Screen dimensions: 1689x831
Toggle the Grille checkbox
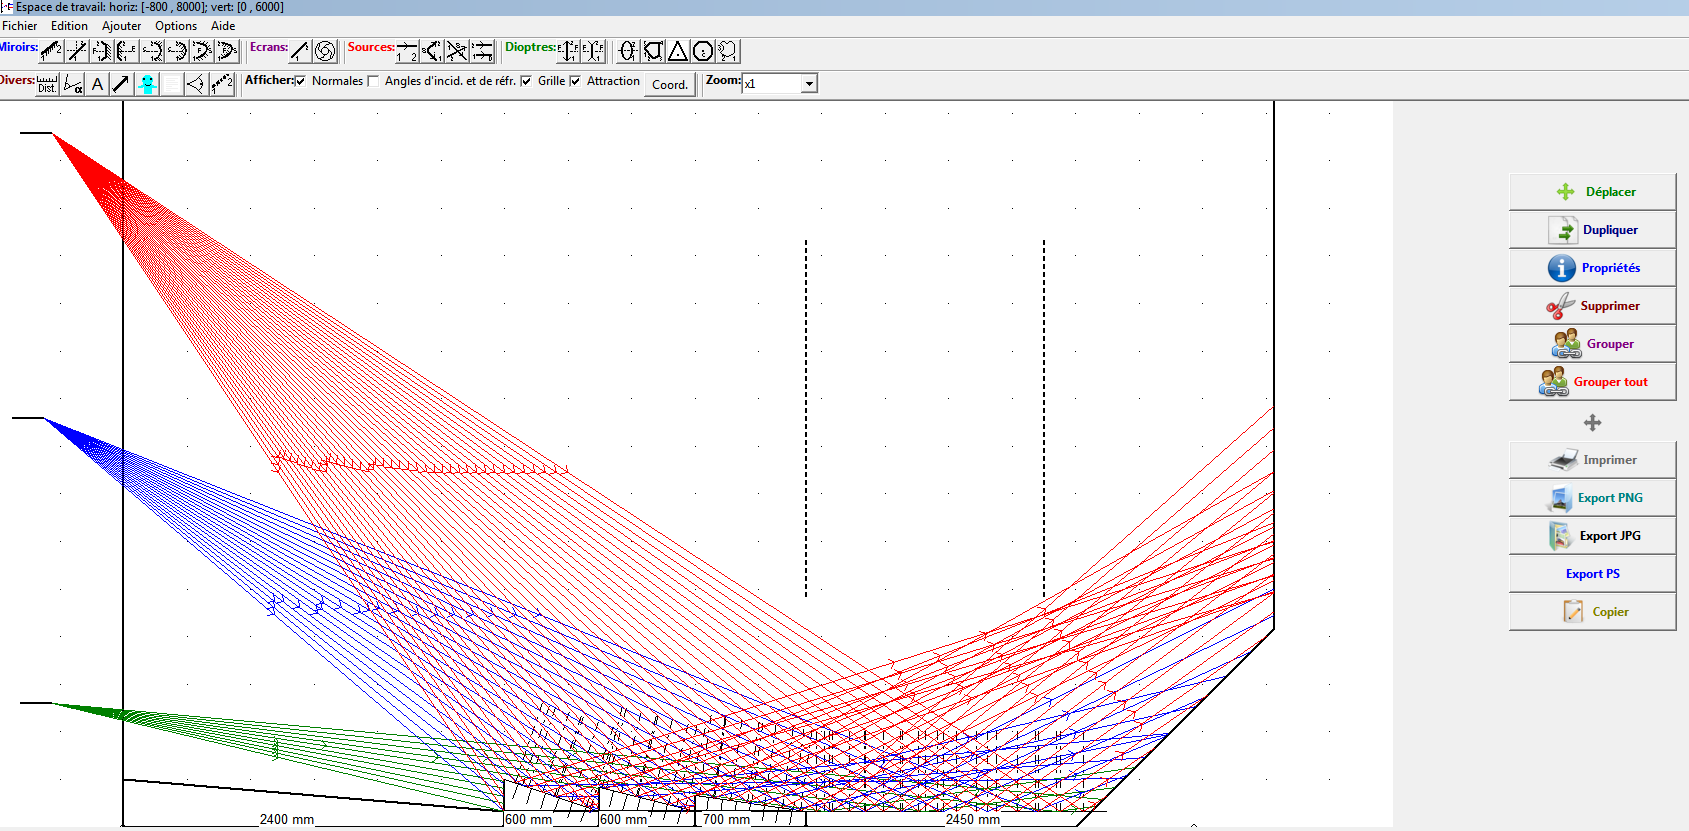(x=526, y=81)
